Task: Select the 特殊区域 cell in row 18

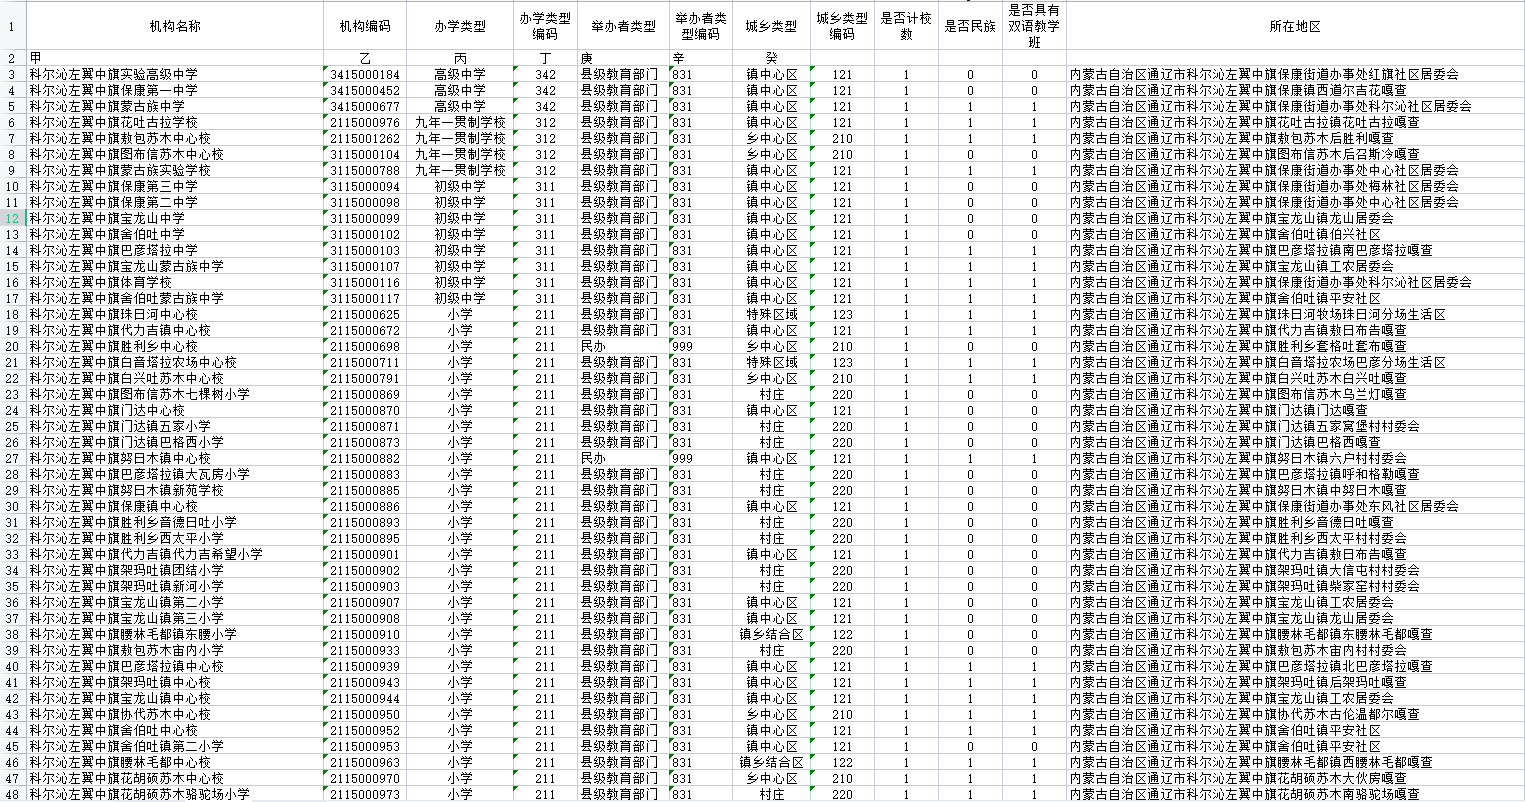Action: [x=771, y=314]
